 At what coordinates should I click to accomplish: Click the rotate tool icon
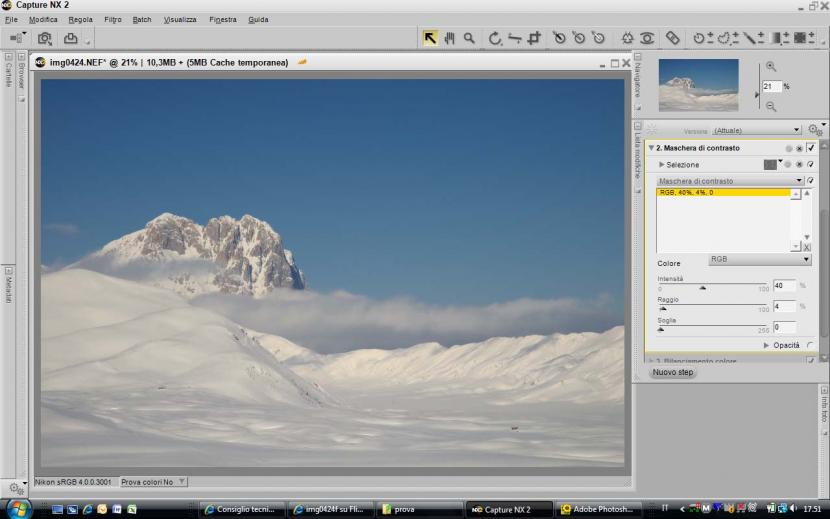click(495, 38)
